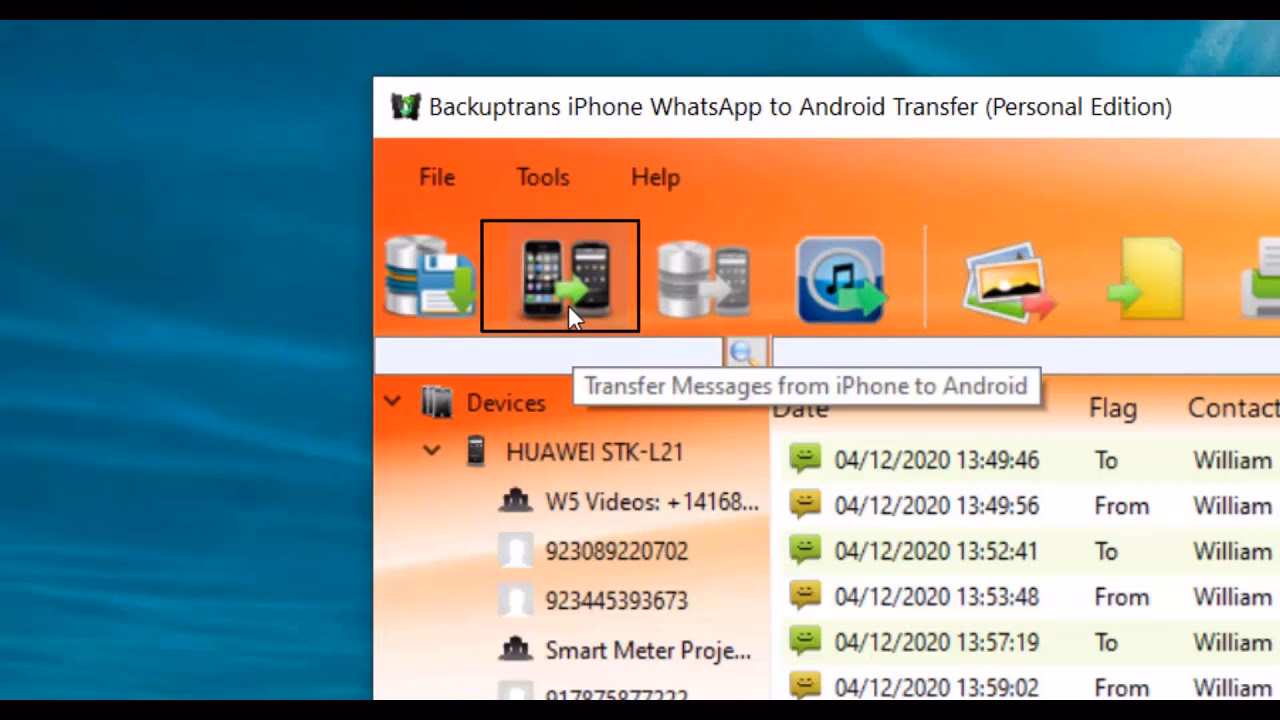This screenshot has height=720, width=1280.
Task: Click yellow message bubble icon at 13:59:02
Action: tap(804, 685)
